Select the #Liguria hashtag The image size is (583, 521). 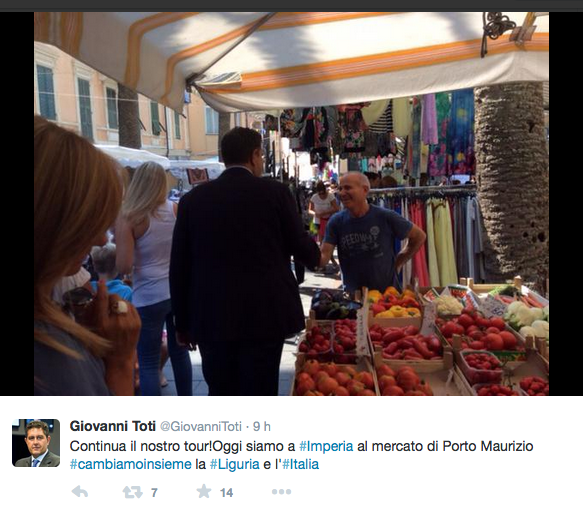(235, 464)
